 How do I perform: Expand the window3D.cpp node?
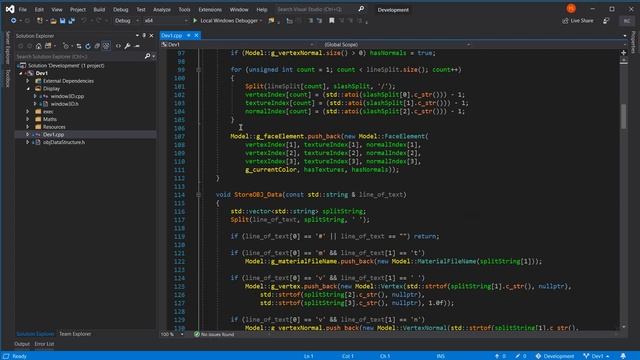[x=35, y=96]
